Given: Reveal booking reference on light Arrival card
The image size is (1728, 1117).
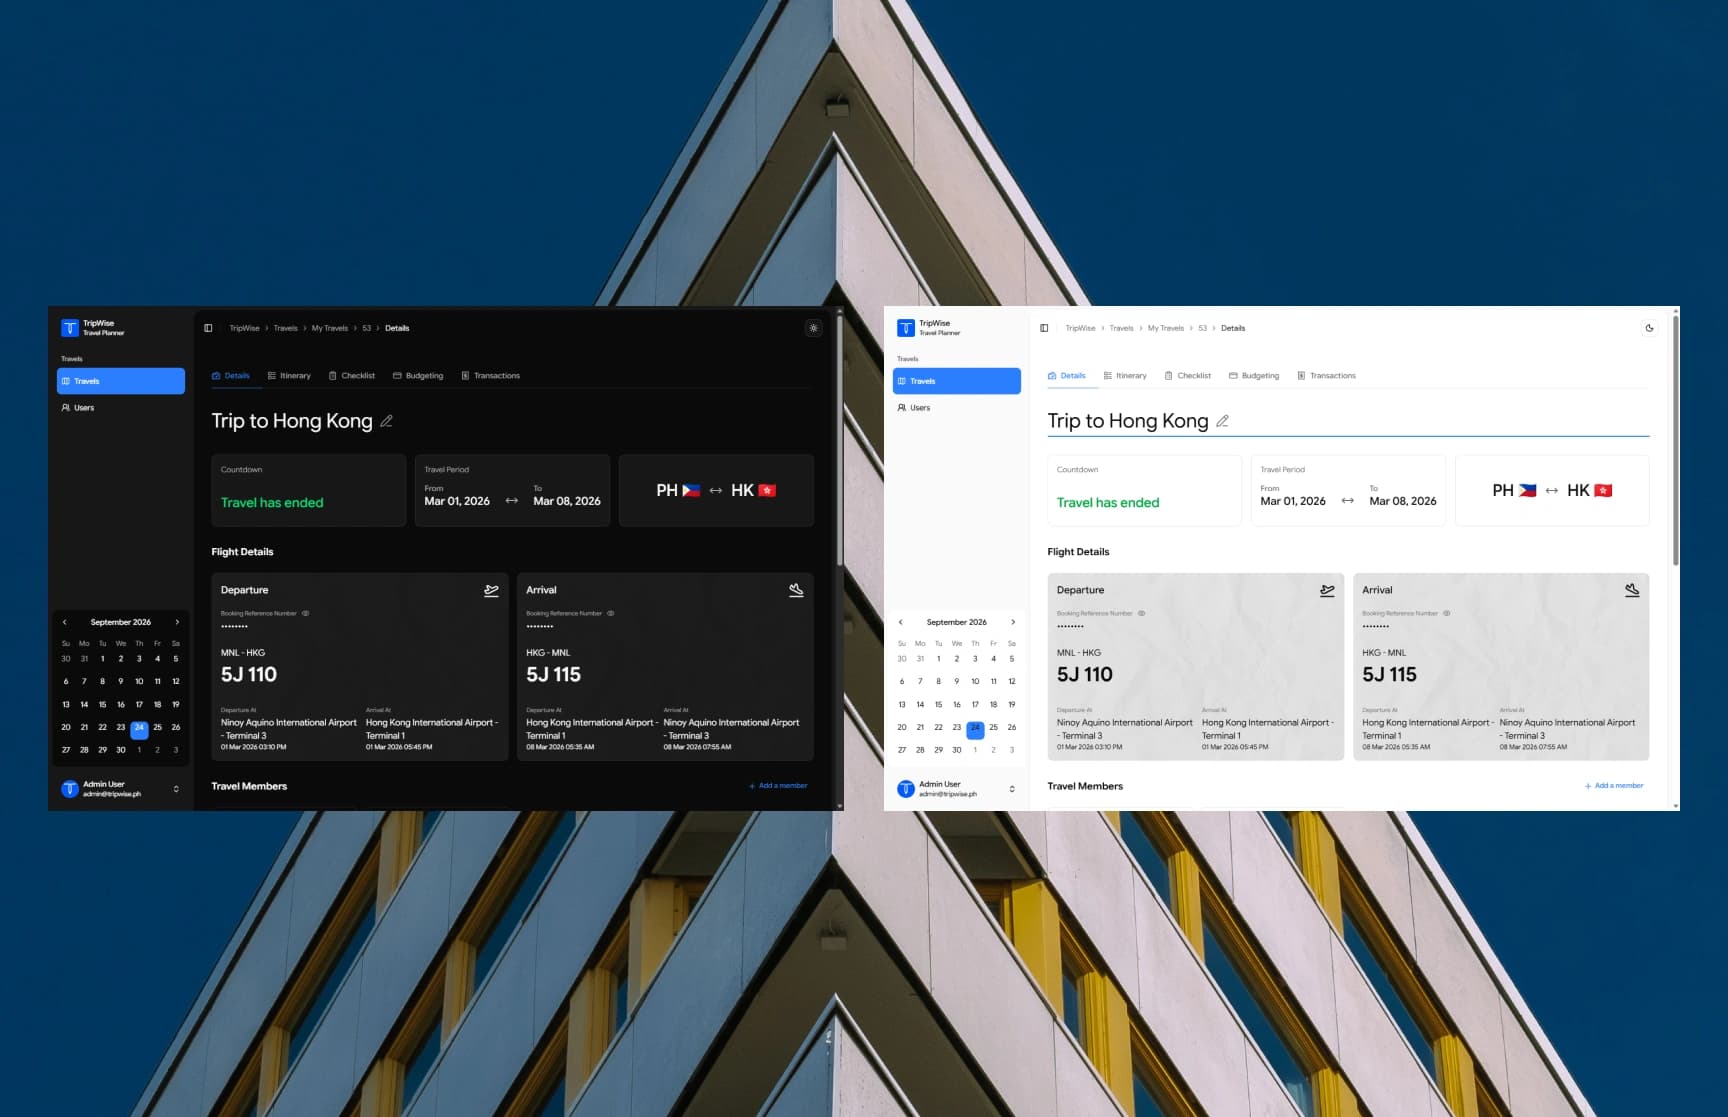Looking at the screenshot, I should (x=1446, y=613).
